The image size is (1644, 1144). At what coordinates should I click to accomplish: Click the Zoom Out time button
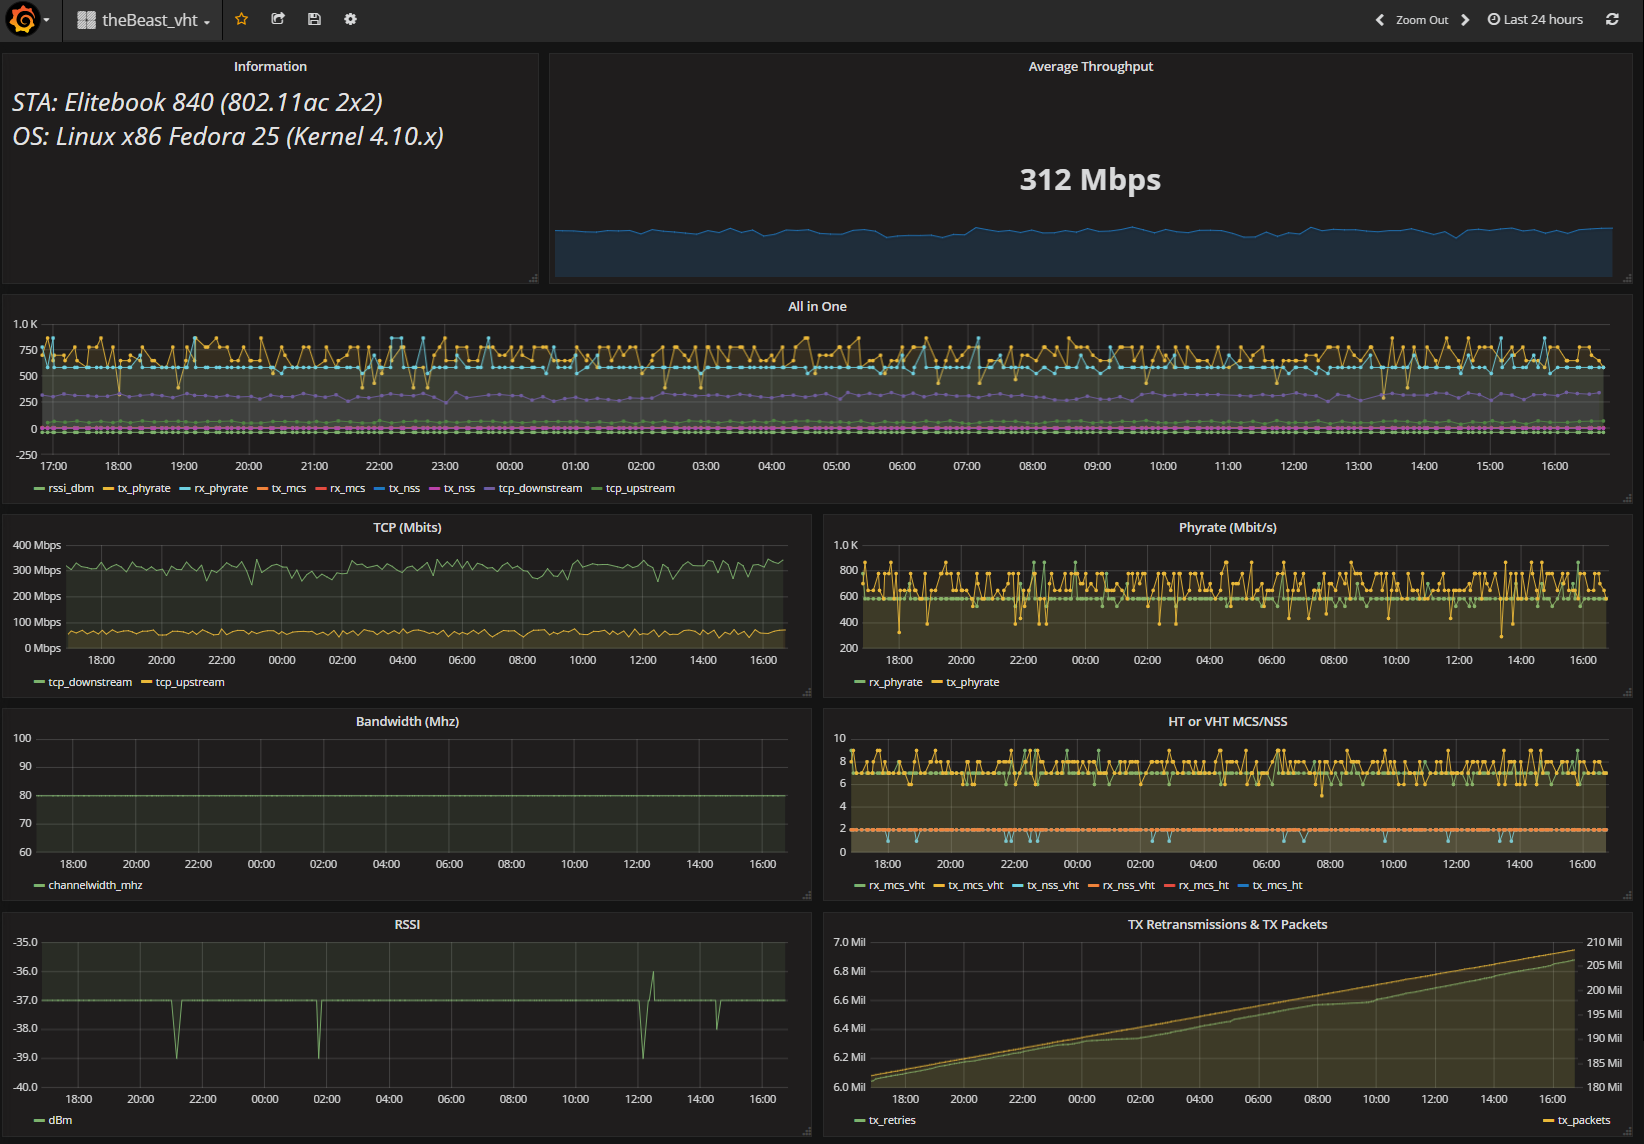(x=1422, y=20)
